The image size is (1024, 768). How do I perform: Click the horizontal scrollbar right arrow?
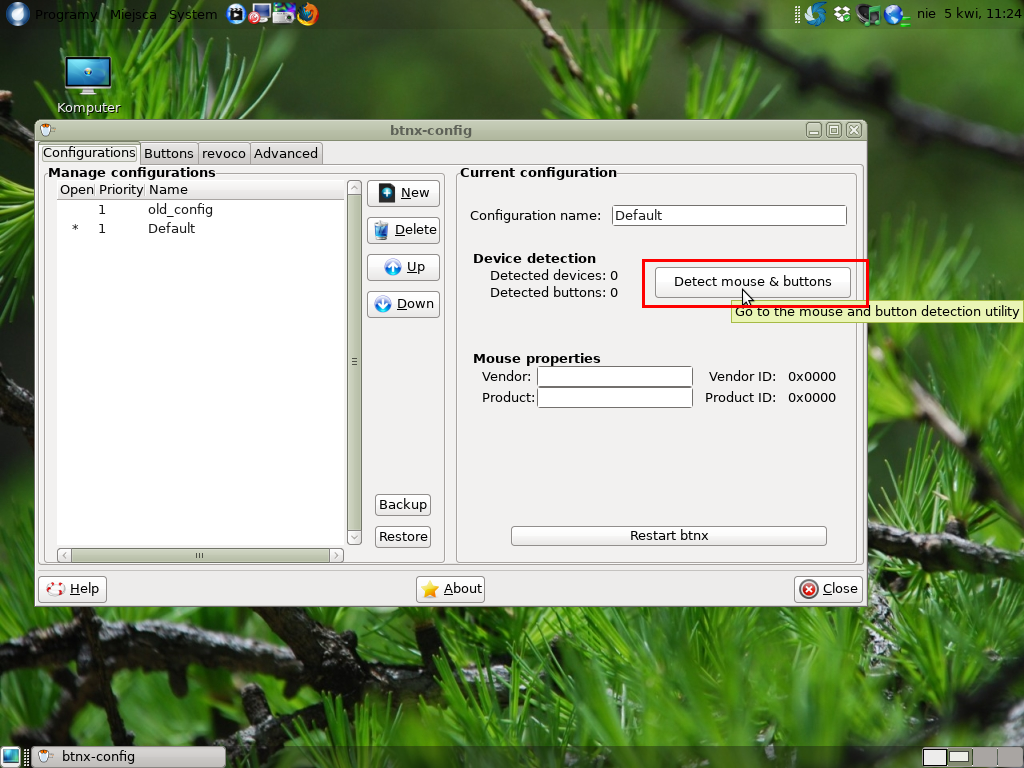point(336,556)
